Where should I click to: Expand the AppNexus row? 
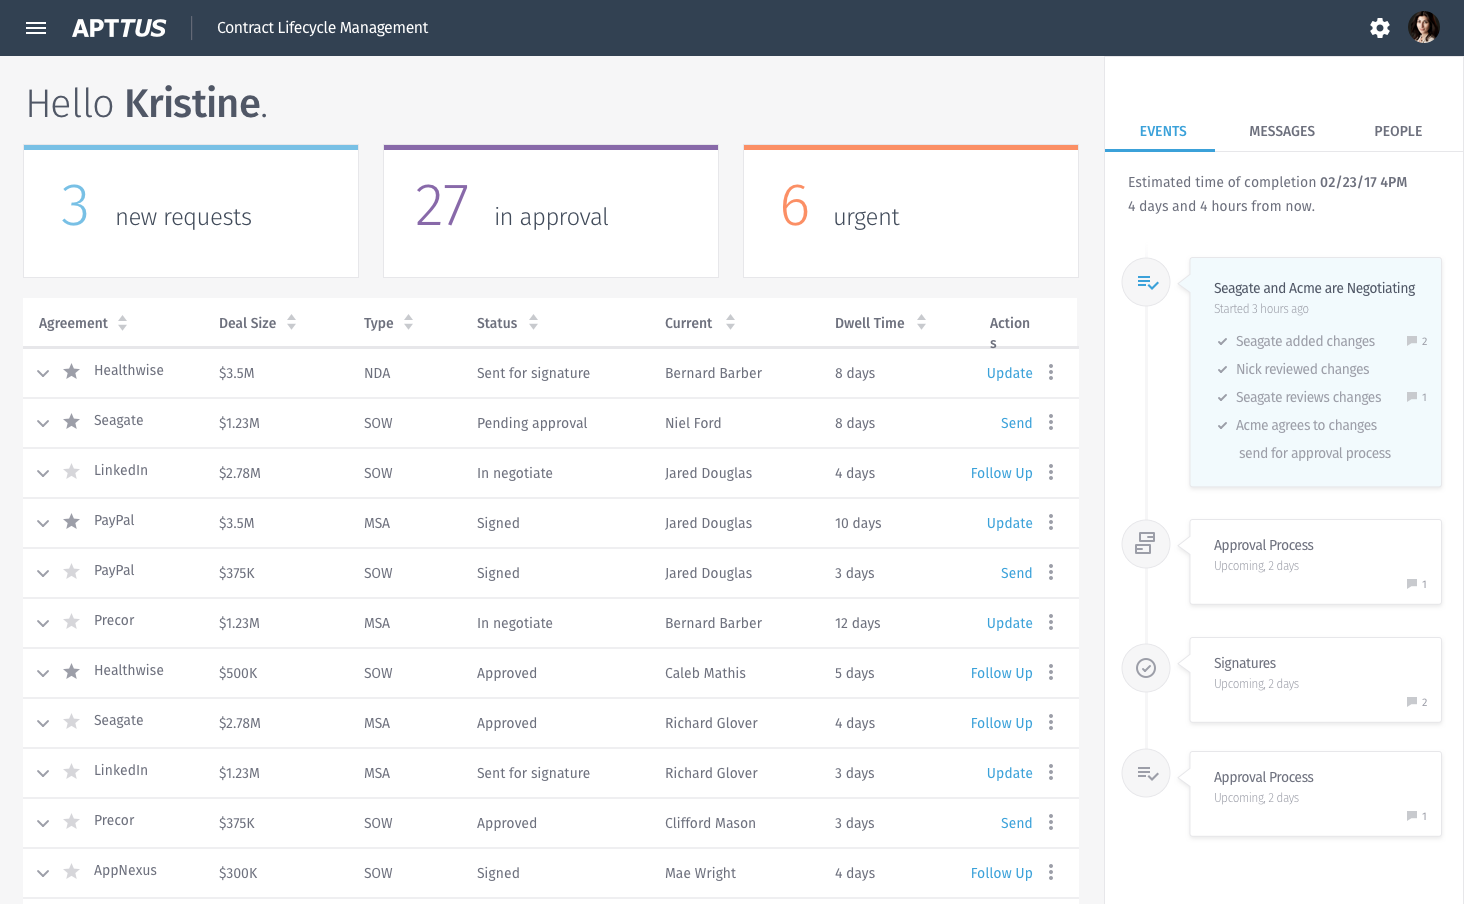[43, 873]
